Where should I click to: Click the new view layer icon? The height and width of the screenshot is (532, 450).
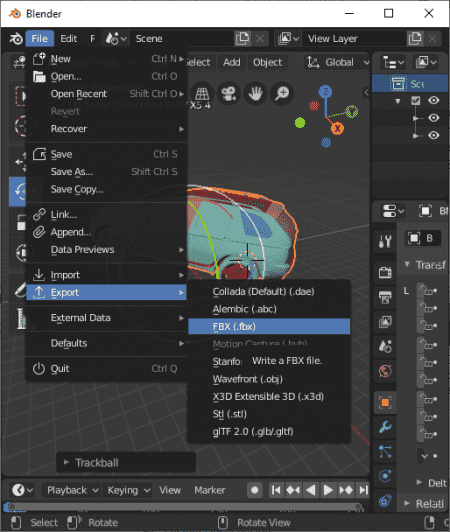tap(415, 39)
